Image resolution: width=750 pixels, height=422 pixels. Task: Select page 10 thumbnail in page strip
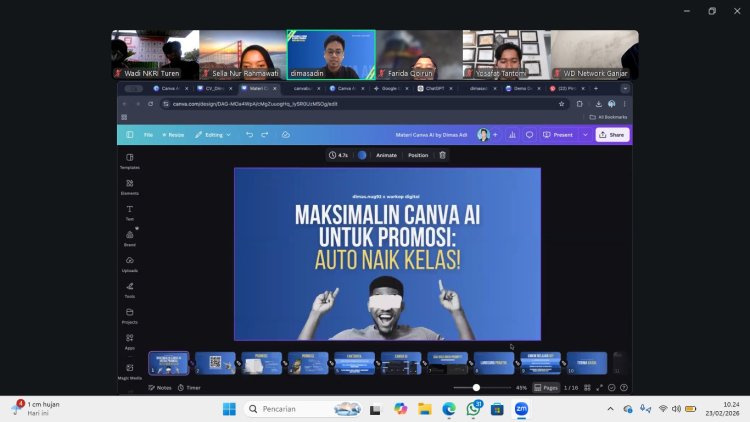click(x=586, y=363)
